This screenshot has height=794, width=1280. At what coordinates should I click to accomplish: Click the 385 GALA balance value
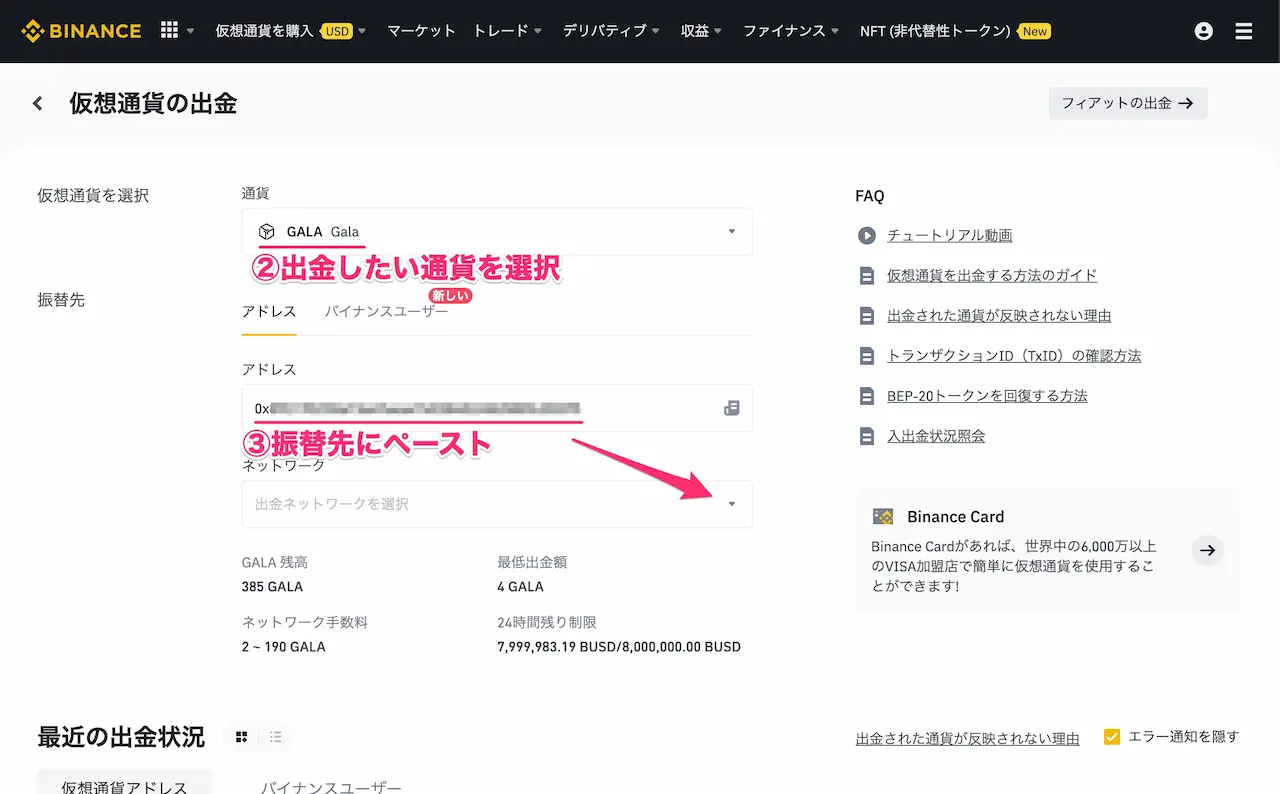pyautogui.click(x=272, y=587)
